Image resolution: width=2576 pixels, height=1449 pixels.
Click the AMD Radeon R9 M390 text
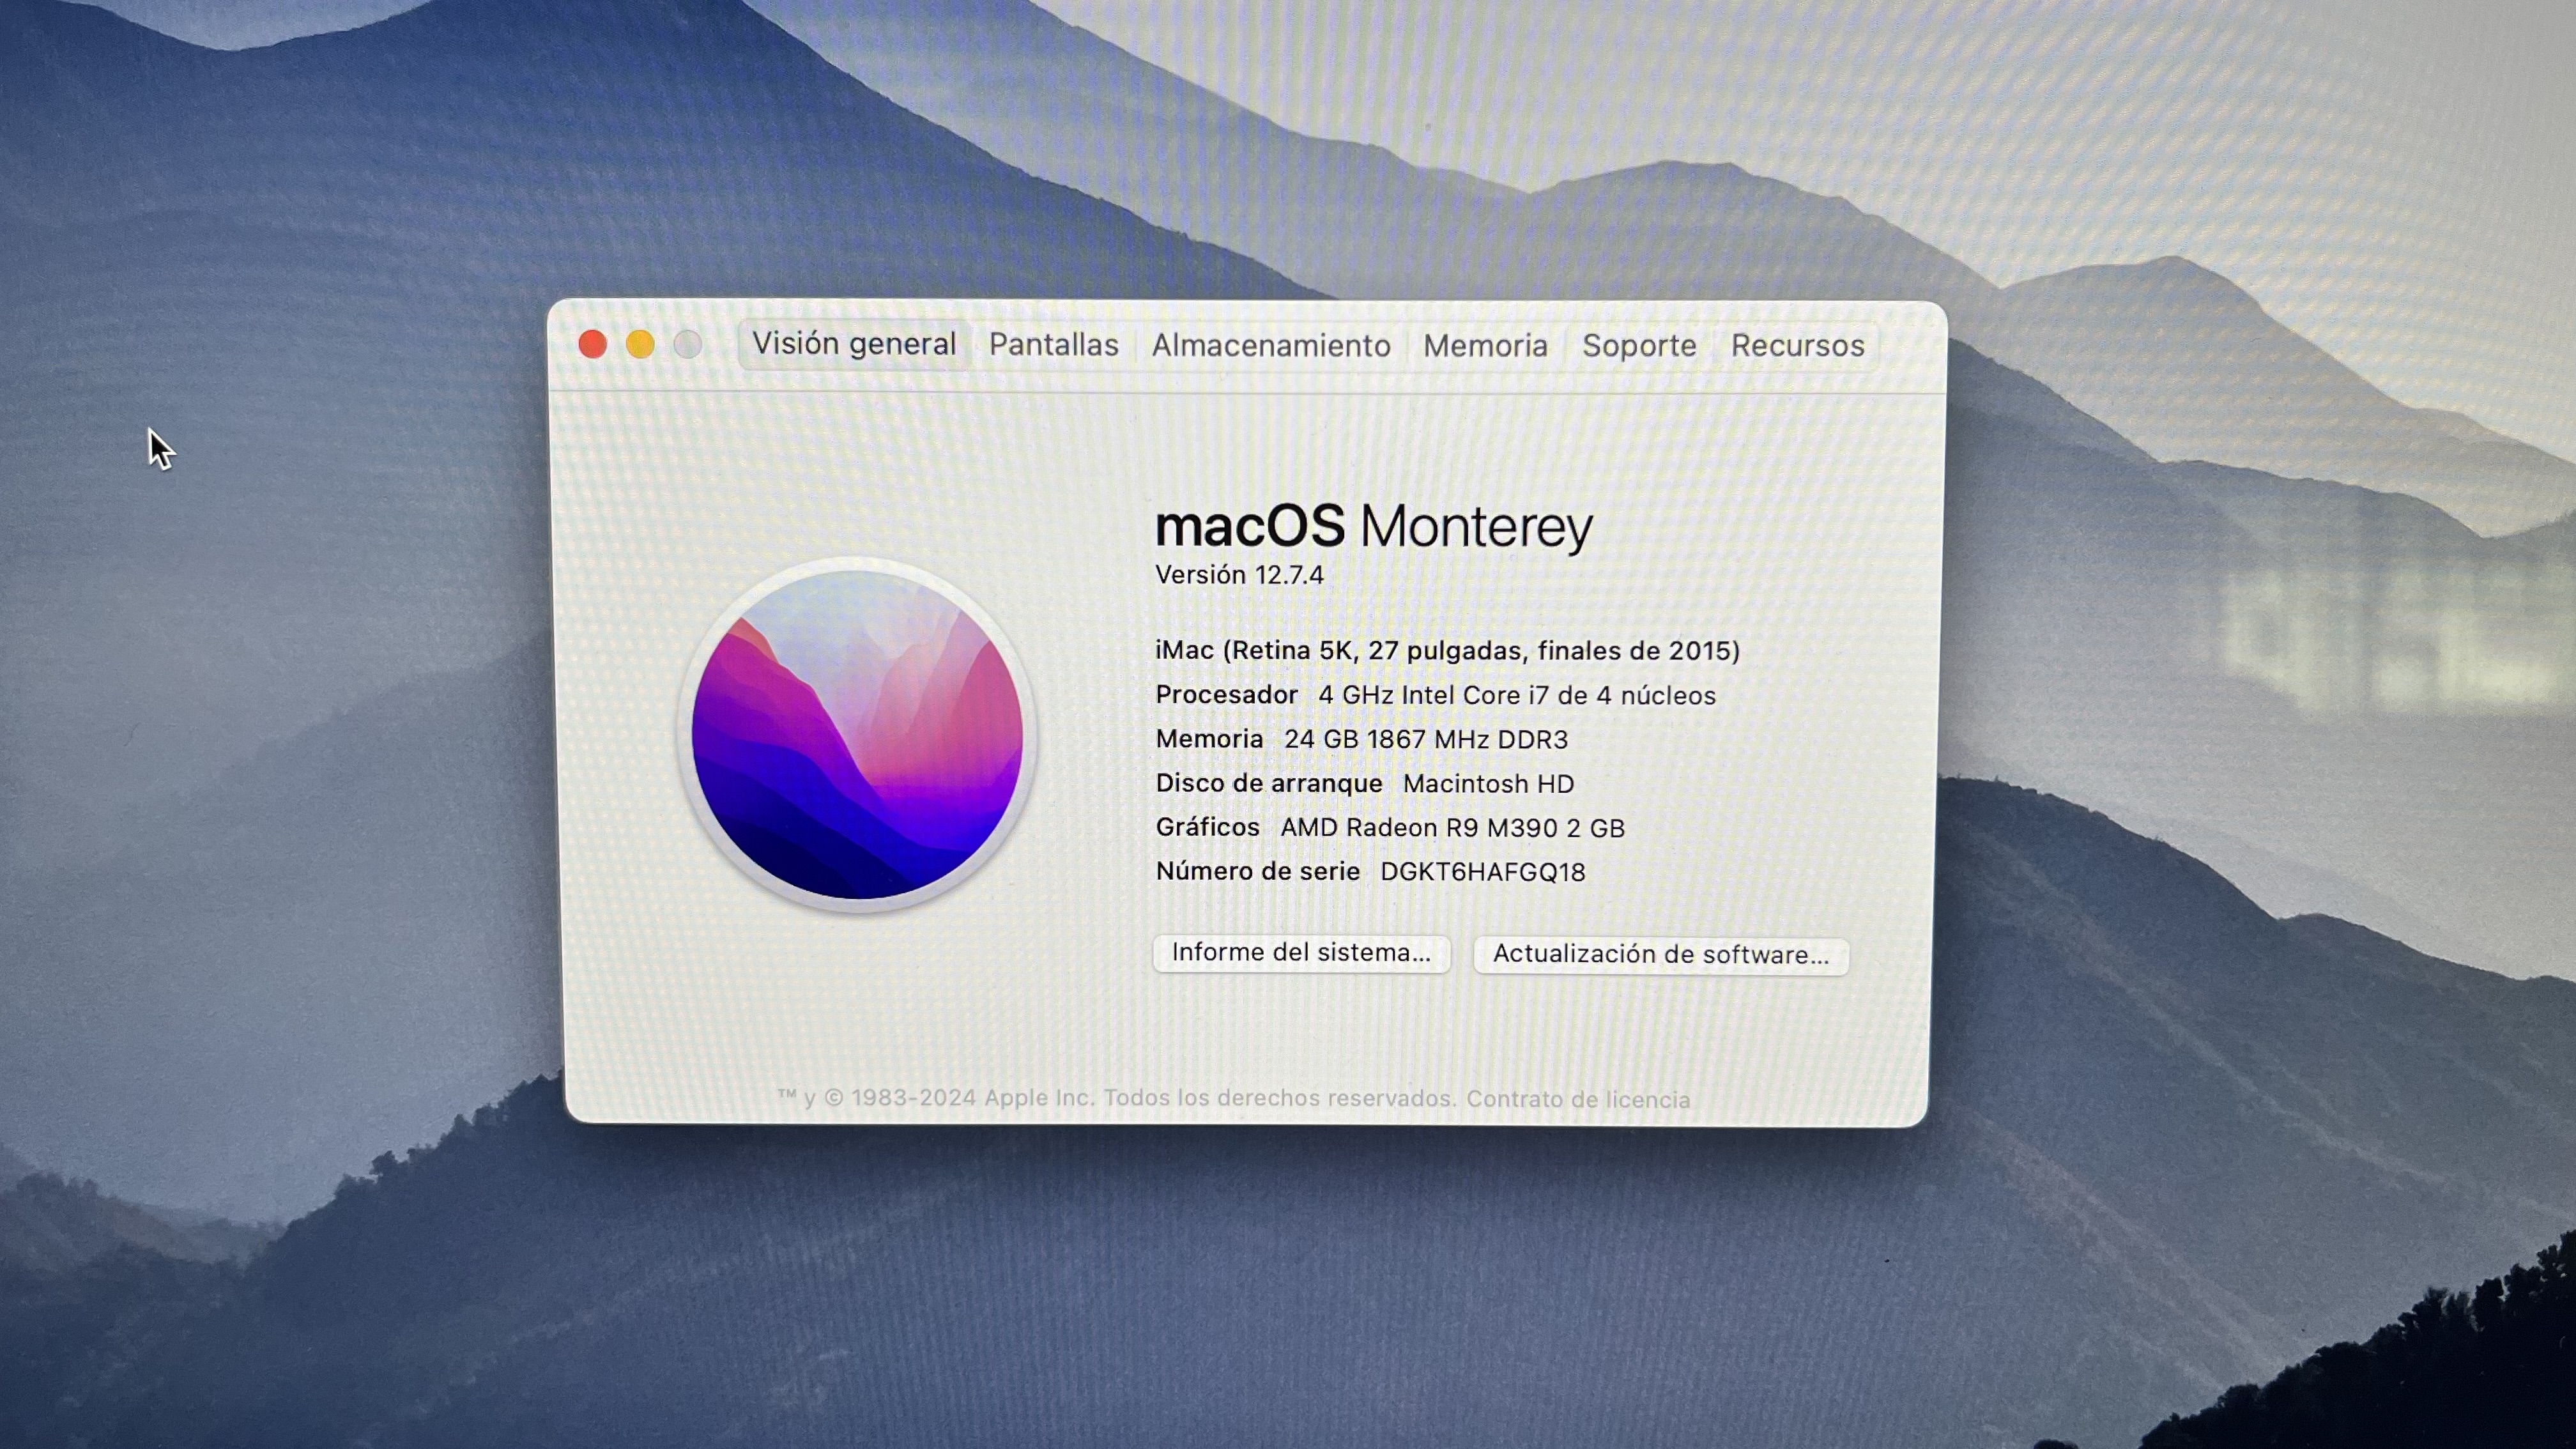click(x=1452, y=828)
